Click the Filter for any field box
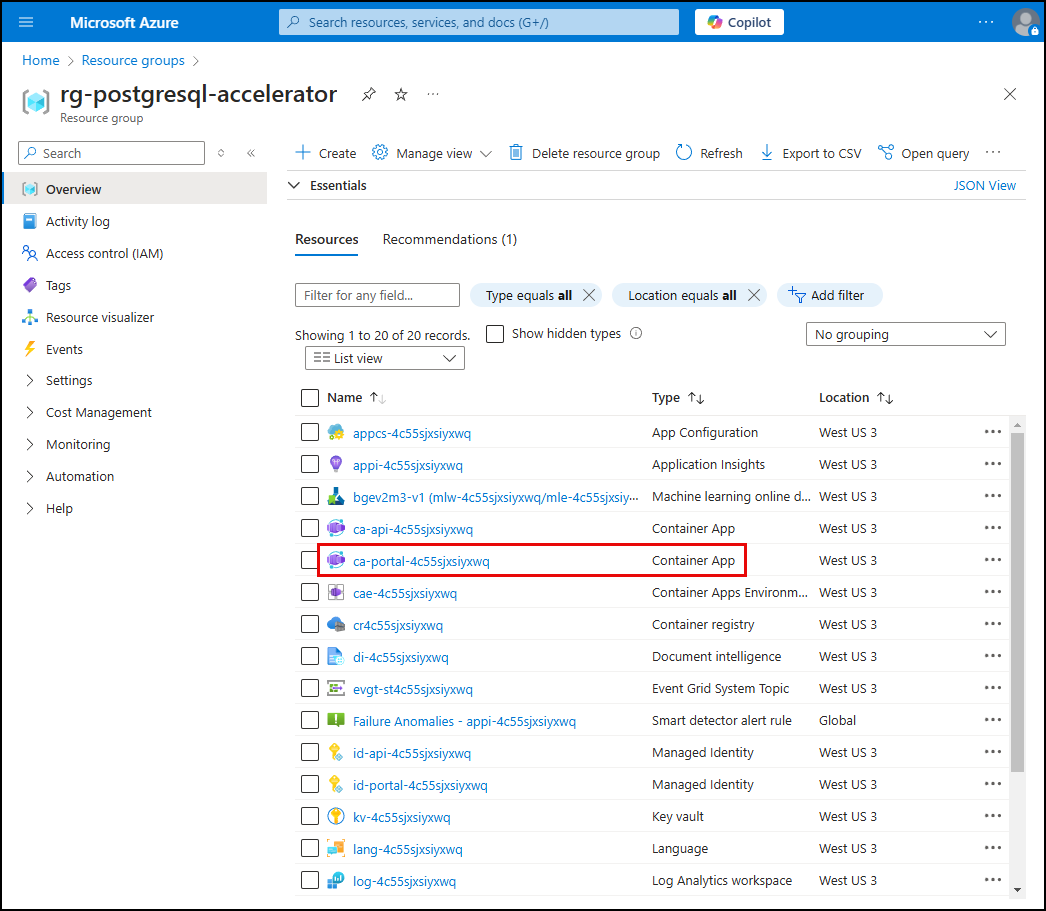This screenshot has height=911, width=1046. (377, 295)
